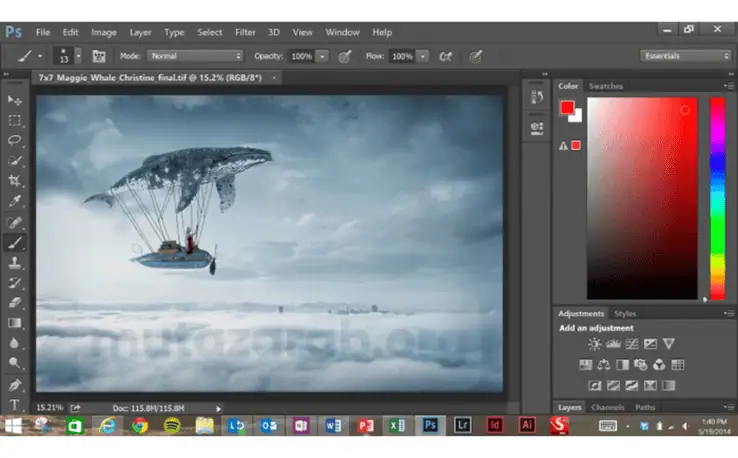Open the Image menu
The height and width of the screenshot is (458, 738).
(104, 32)
